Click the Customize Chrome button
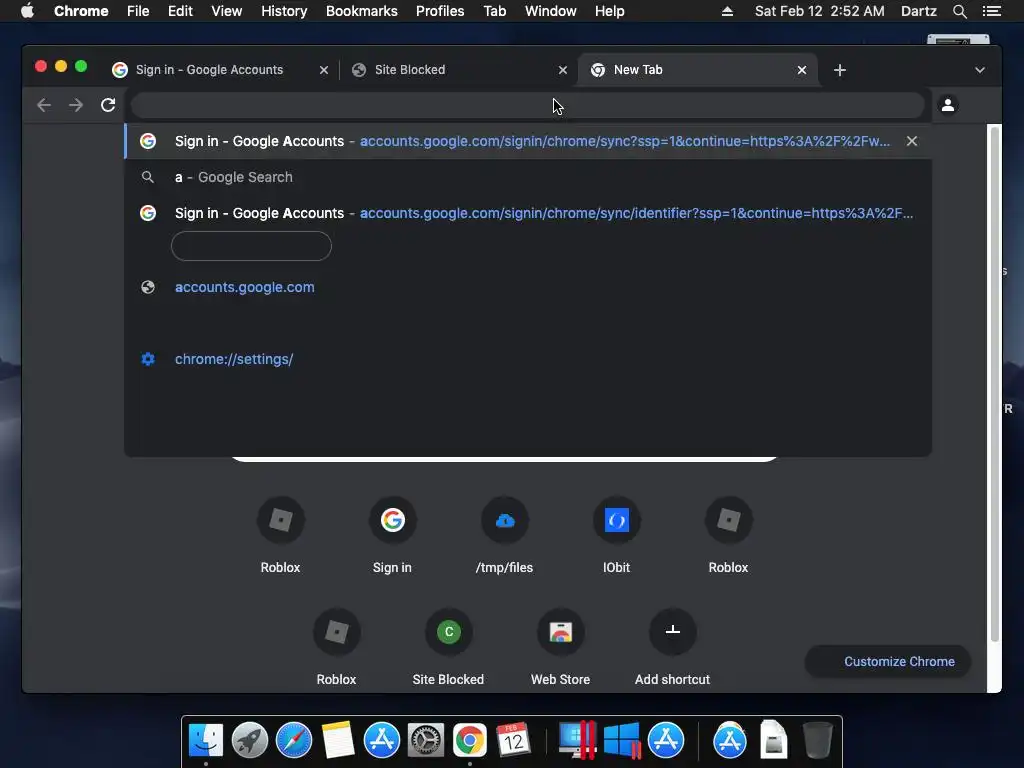Viewport: 1024px width, 768px height. (888, 662)
